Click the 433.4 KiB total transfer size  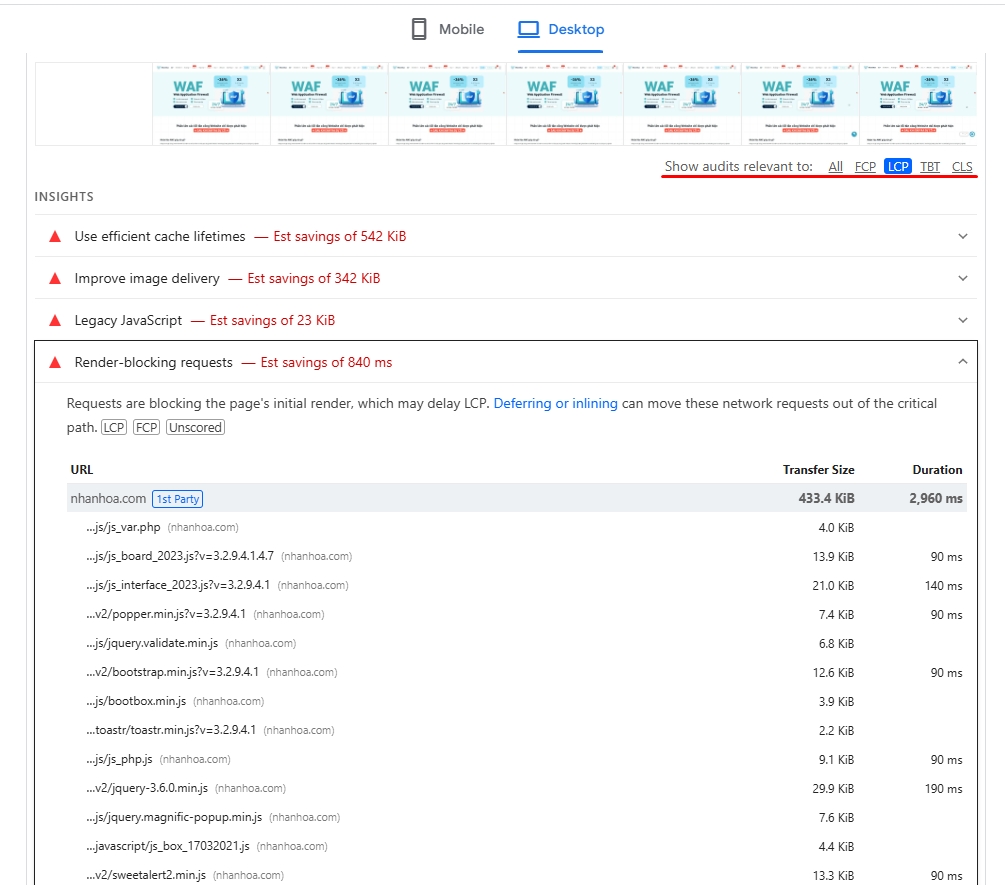(826, 499)
